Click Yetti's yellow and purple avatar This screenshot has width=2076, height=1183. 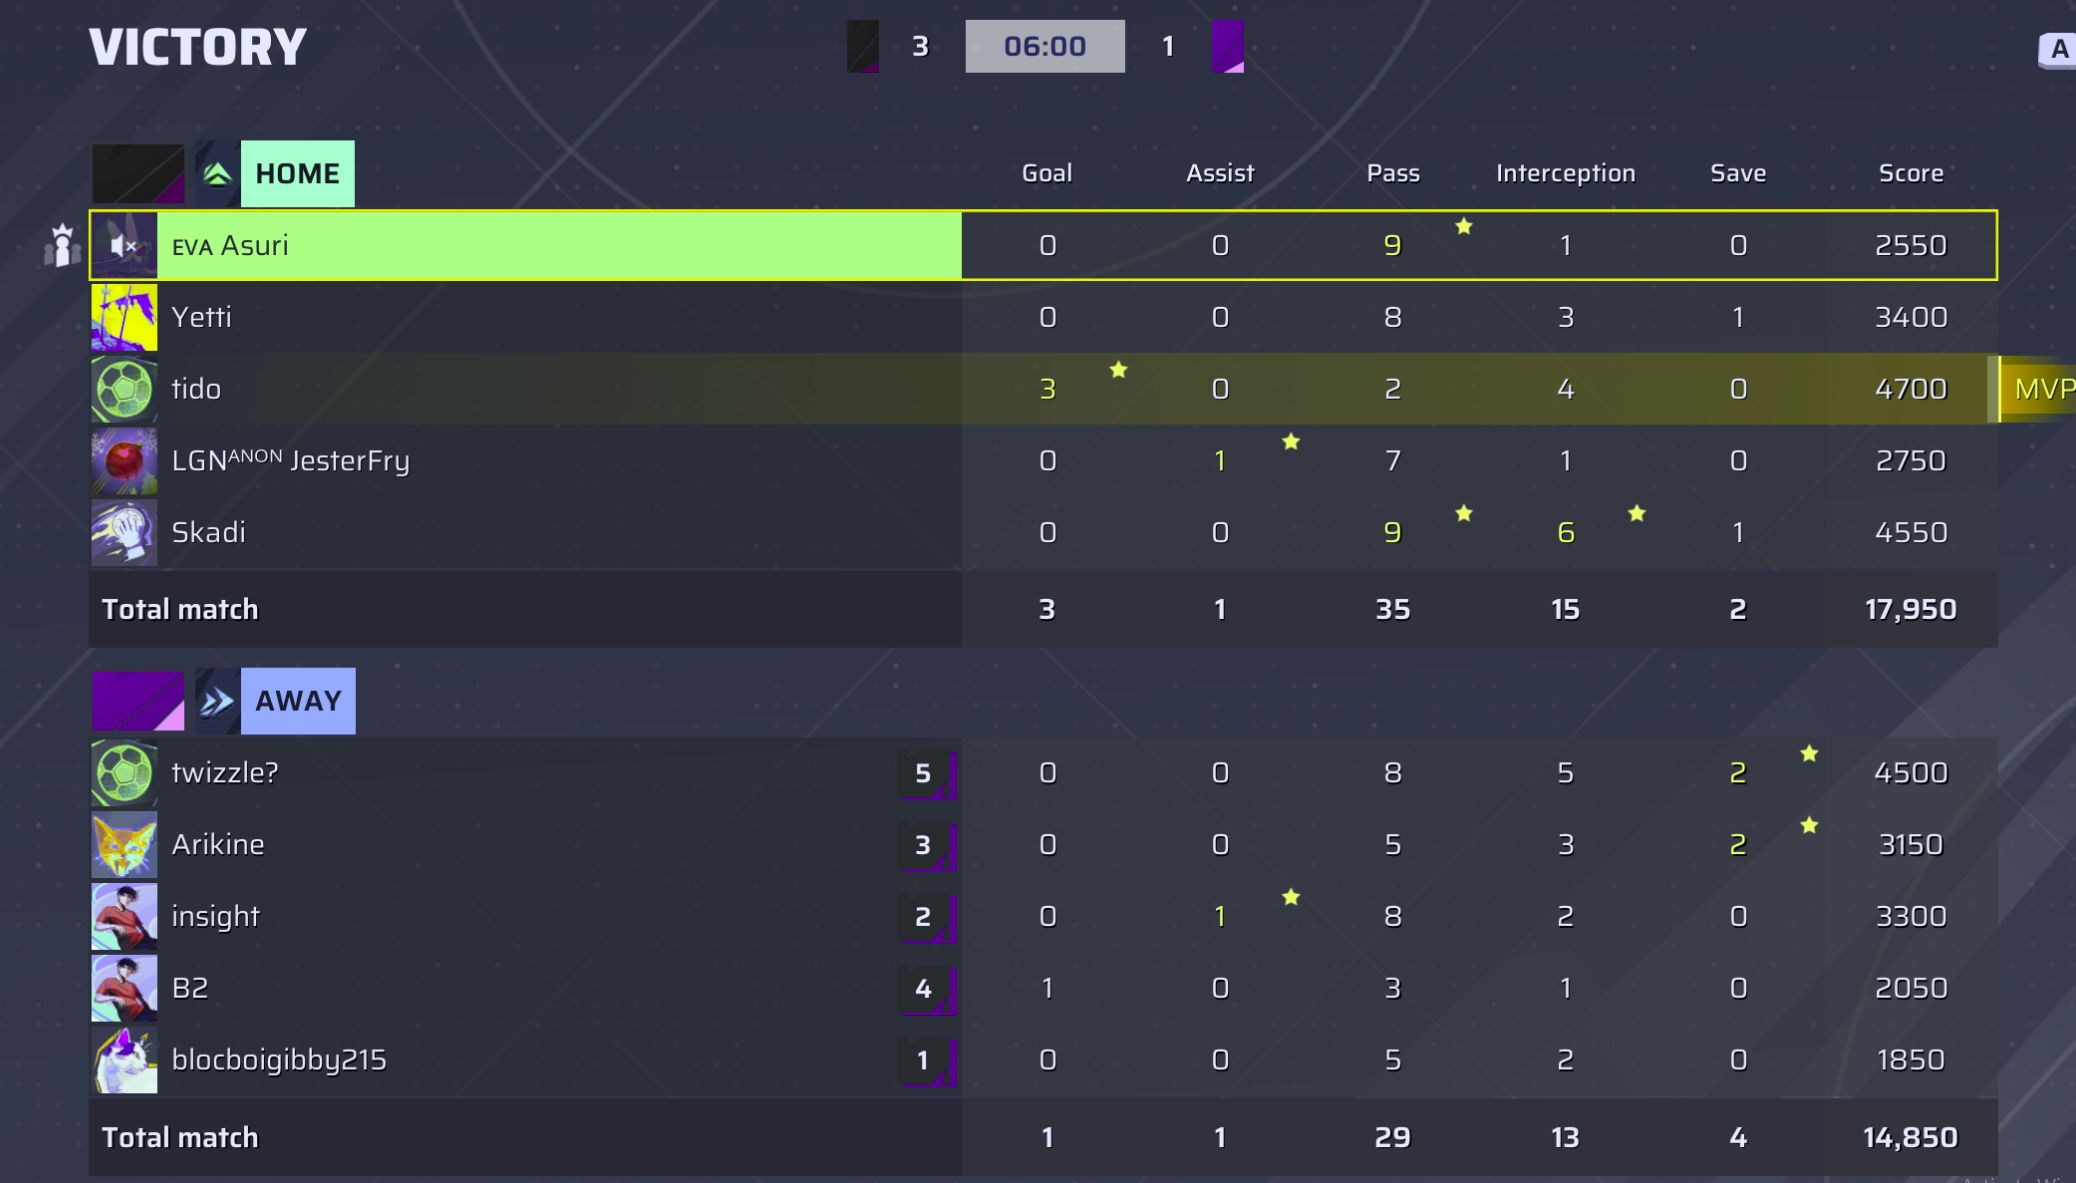pos(124,317)
